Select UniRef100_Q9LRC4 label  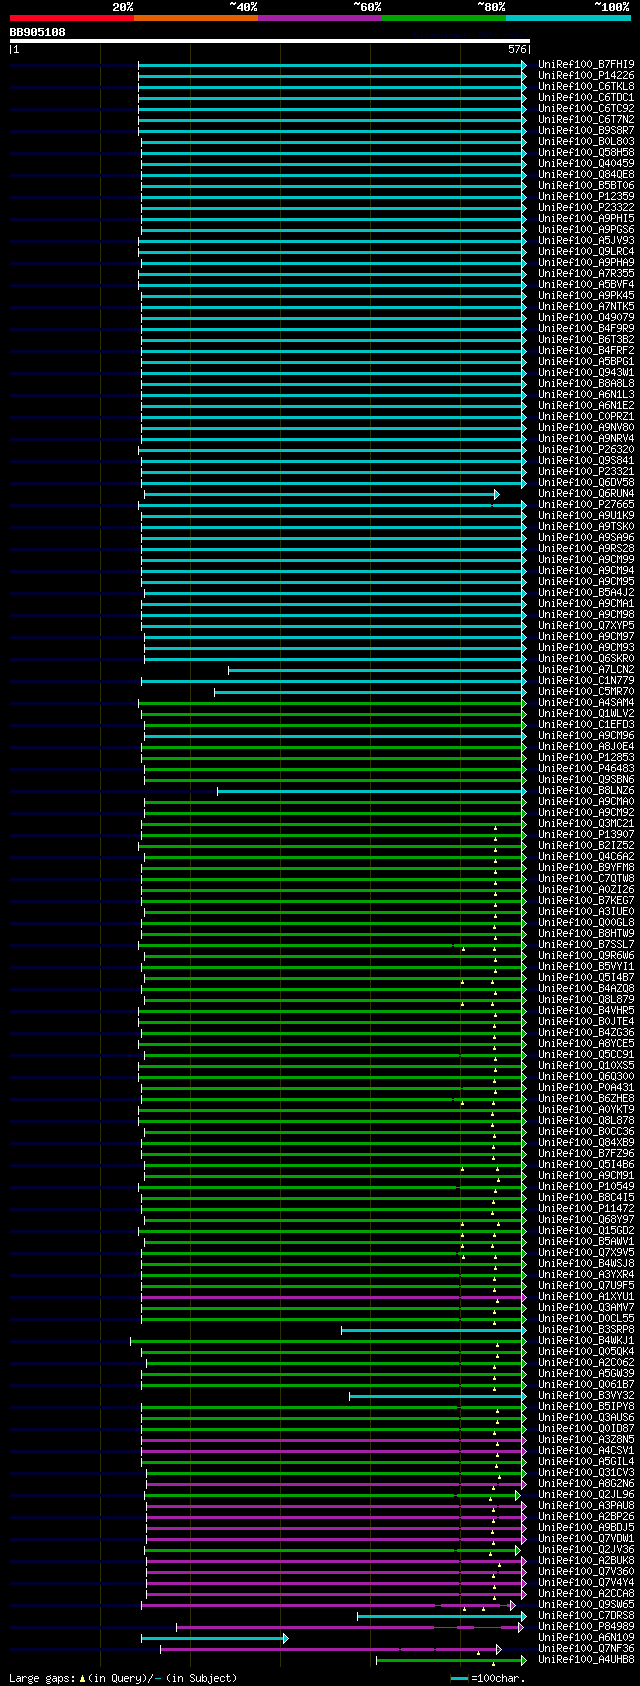pyautogui.click(x=586, y=251)
